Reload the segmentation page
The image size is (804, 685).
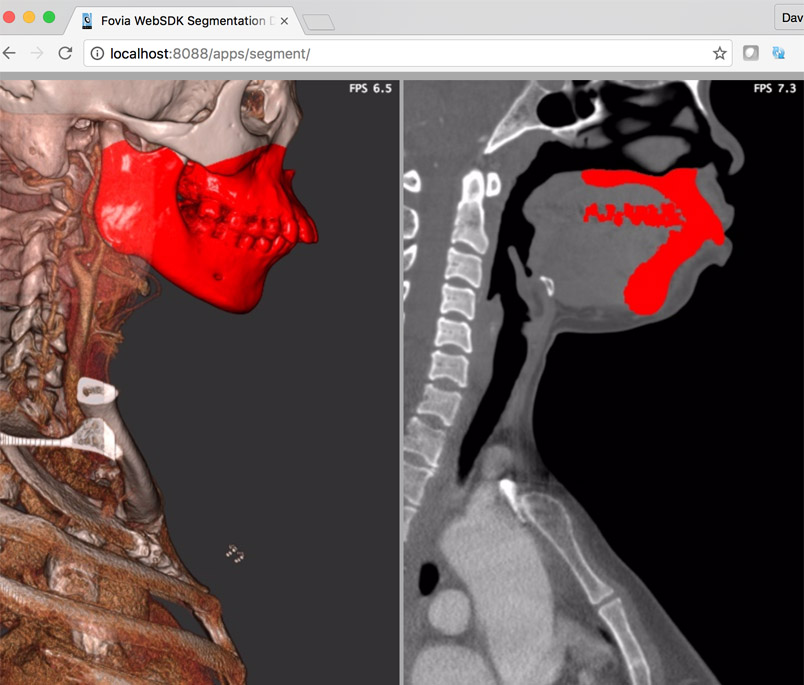click(x=65, y=53)
